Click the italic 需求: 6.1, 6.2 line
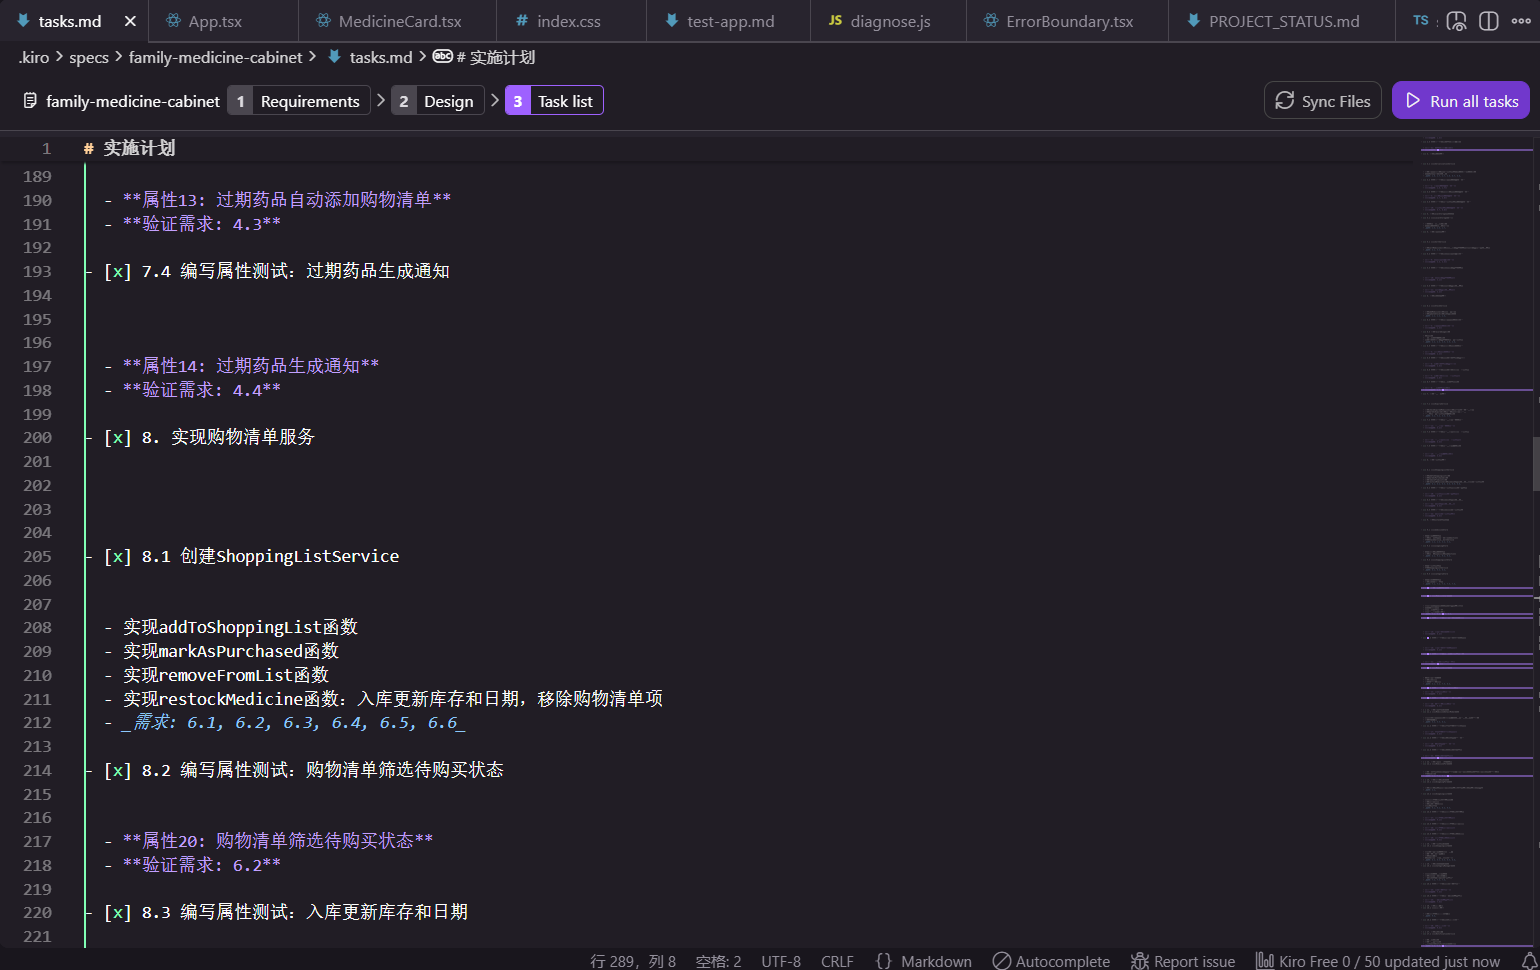The image size is (1540, 970). [x=294, y=722]
